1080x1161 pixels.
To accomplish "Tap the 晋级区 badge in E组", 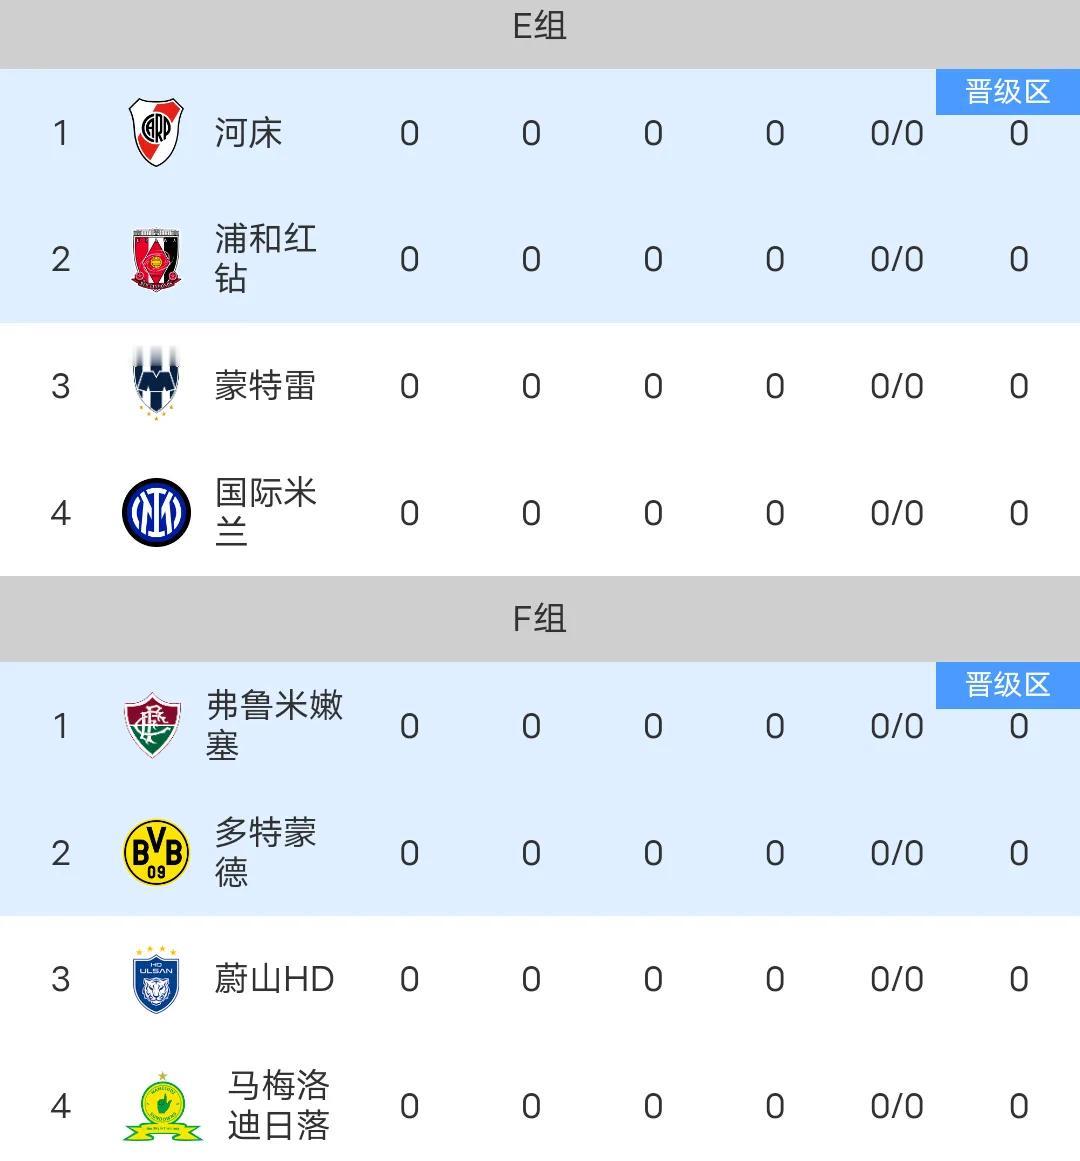I will 1007,92.
